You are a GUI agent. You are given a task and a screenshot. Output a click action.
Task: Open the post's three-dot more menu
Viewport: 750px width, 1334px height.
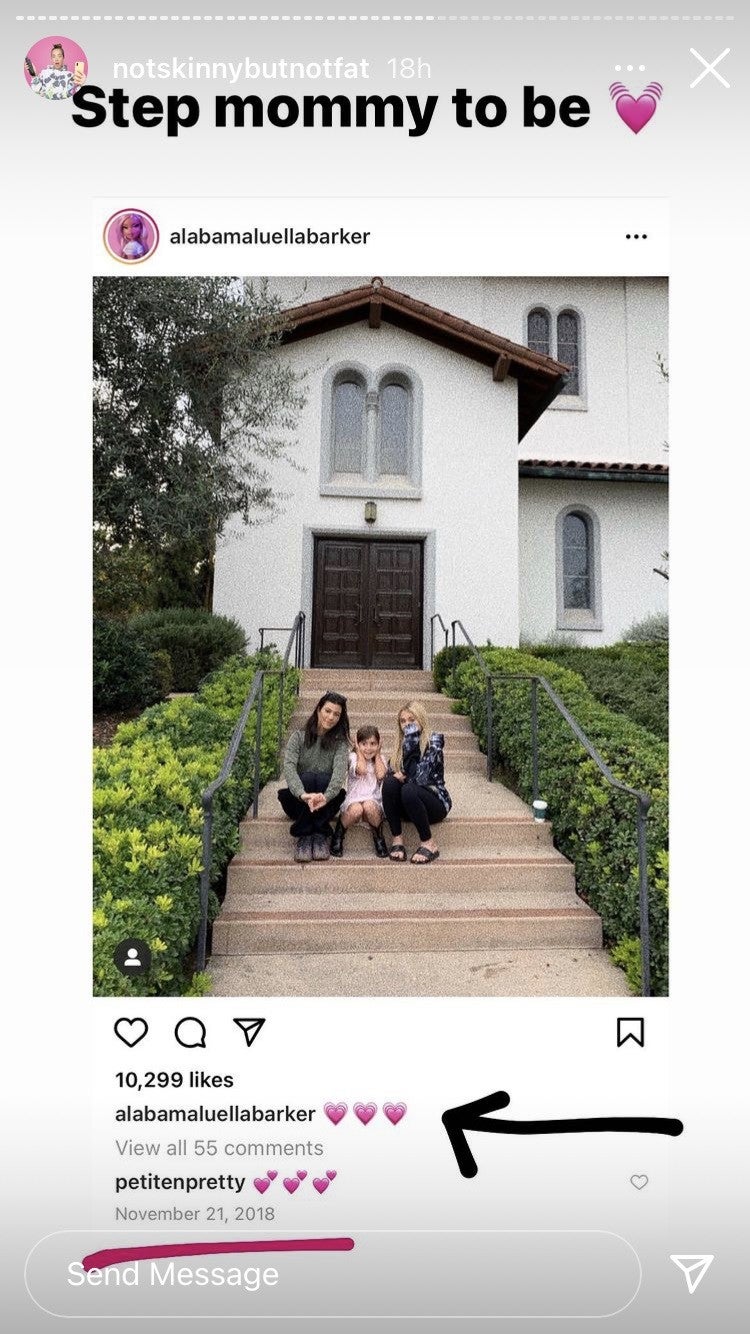[x=636, y=237]
